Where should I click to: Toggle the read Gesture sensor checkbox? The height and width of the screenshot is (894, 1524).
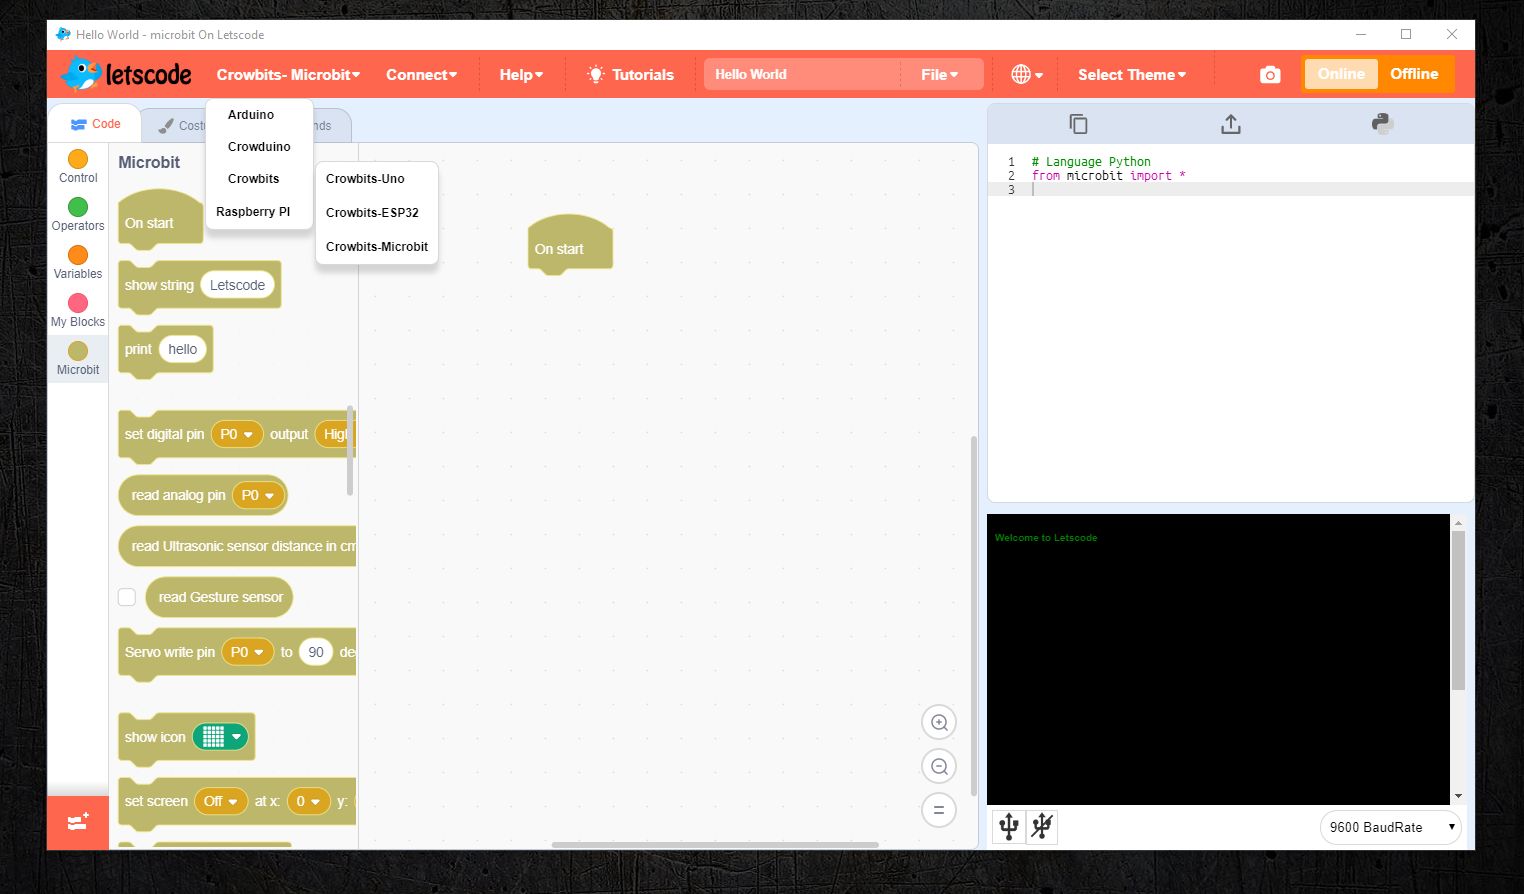(127, 597)
